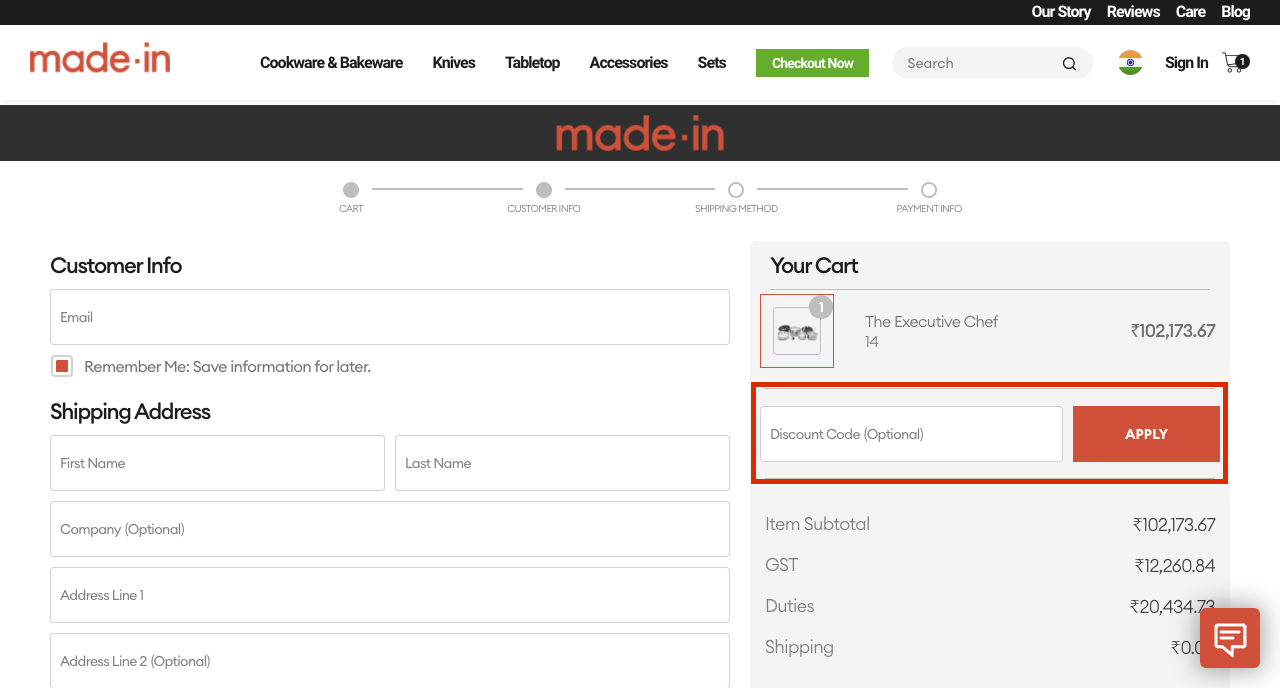Toggle Remember Me checkbox
Image resolution: width=1280 pixels, height=688 pixels.
[x=62, y=366]
